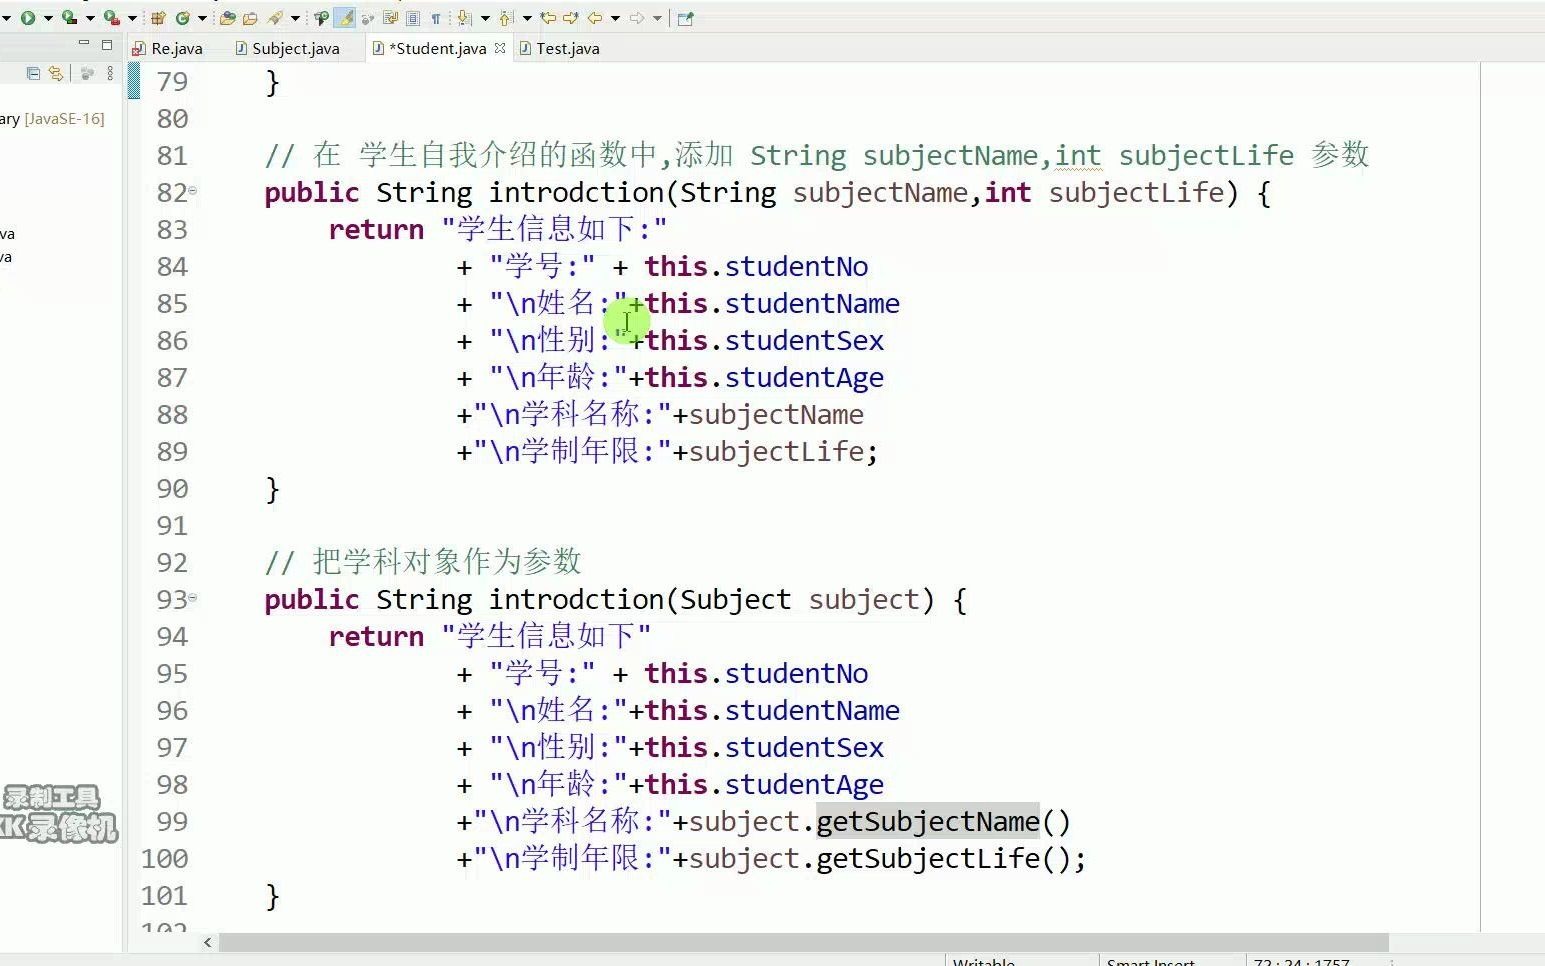1545x966 pixels.
Task: Open the Forward history dropdown arrow
Action: pyautogui.click(x=657, y=18)
